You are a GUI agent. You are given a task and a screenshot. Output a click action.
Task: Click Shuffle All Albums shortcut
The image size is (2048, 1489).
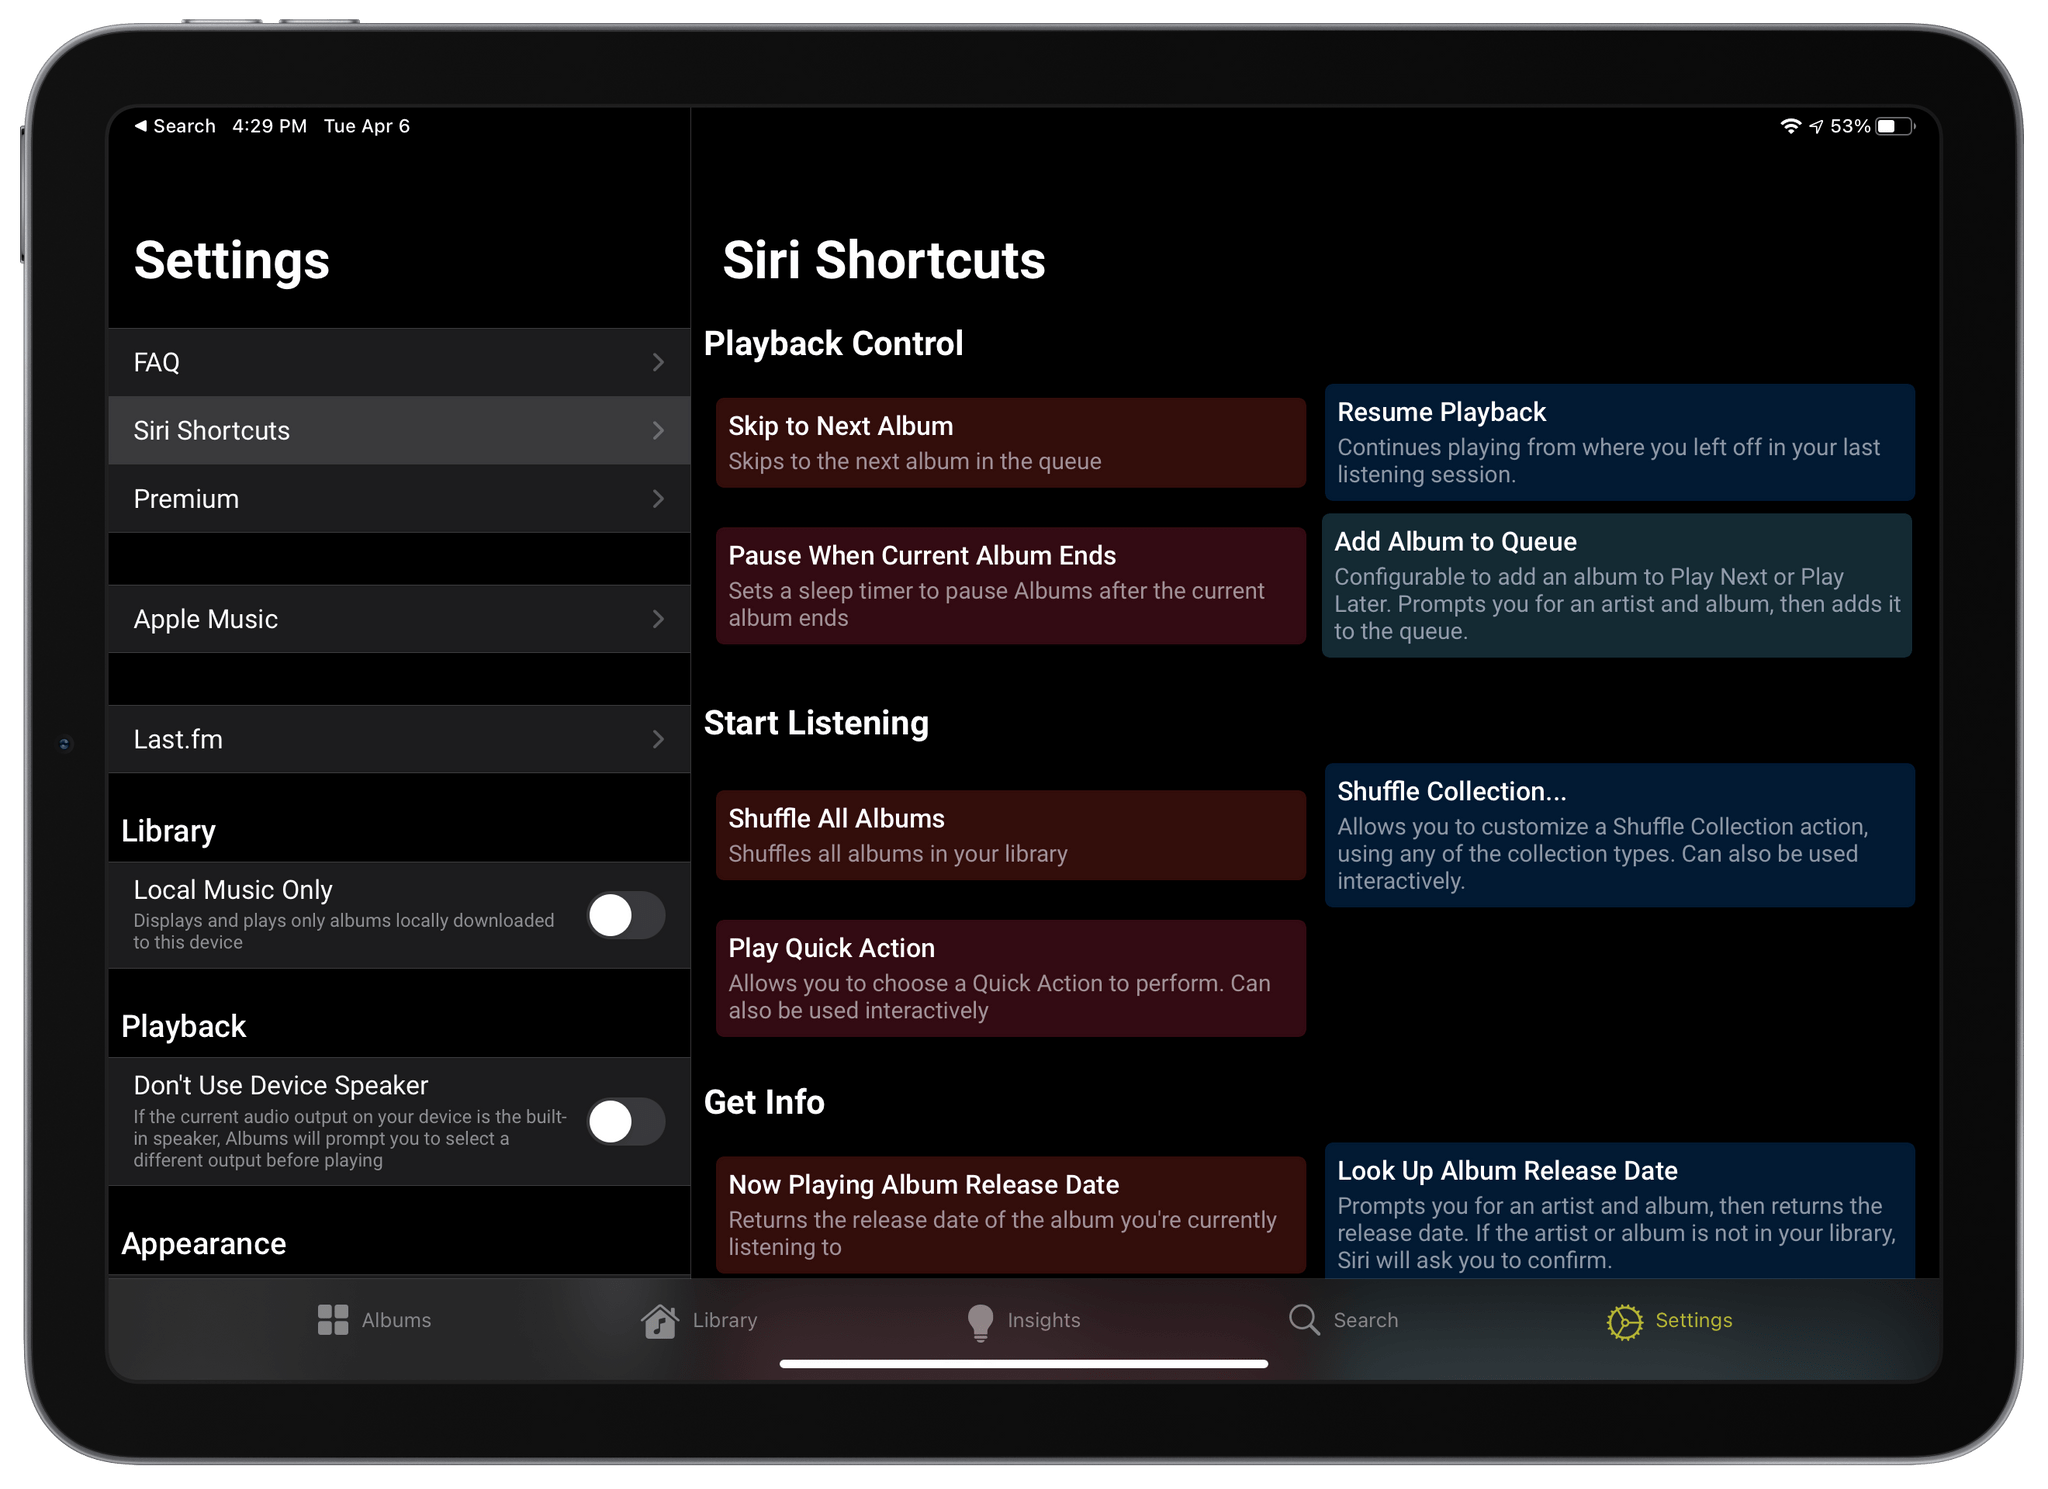point(1008,835)
